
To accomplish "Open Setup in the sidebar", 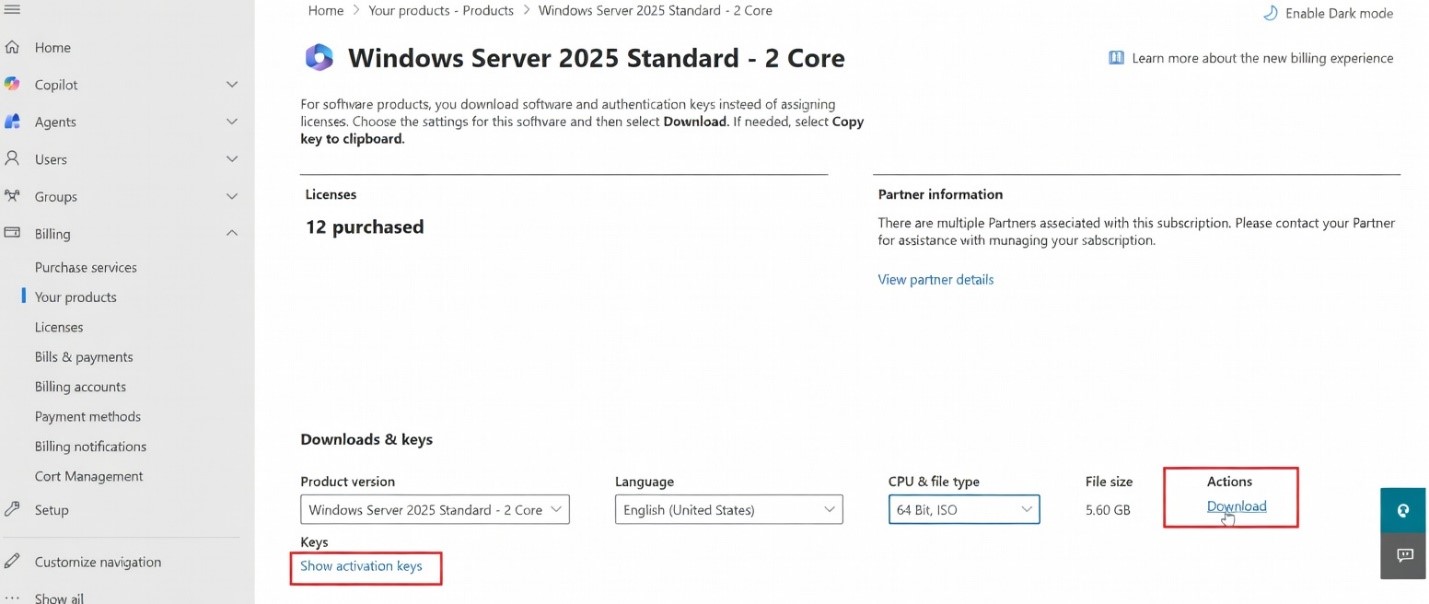I will [x=51, y=509].
